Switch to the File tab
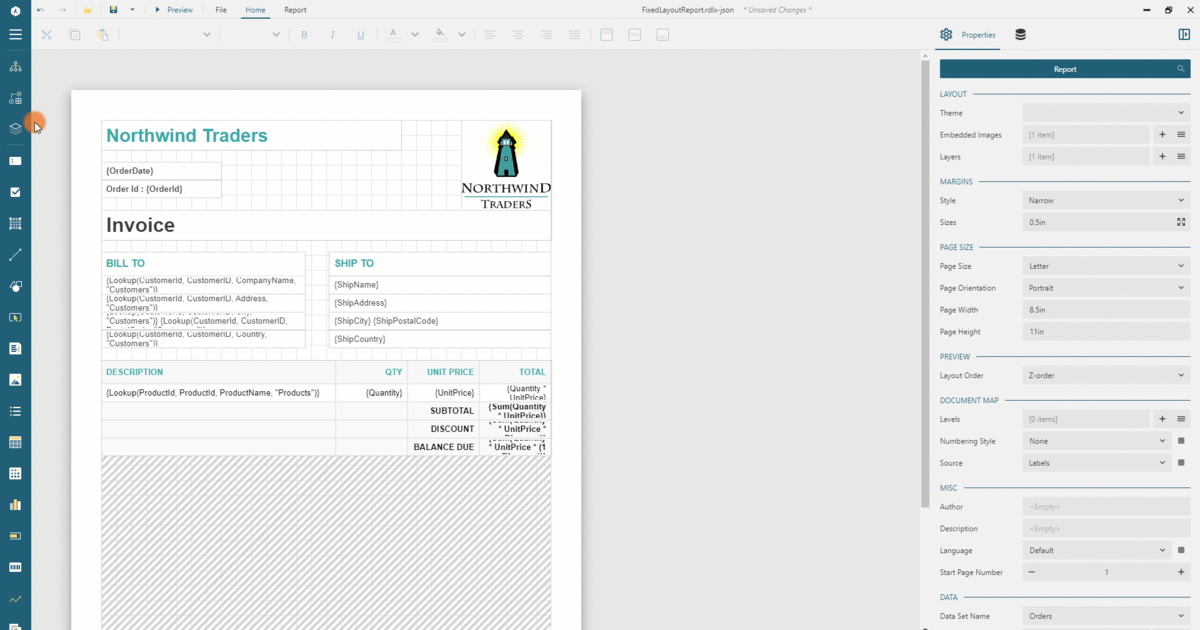This screenshot has width=1200, height=630. [x=221, y=10]
